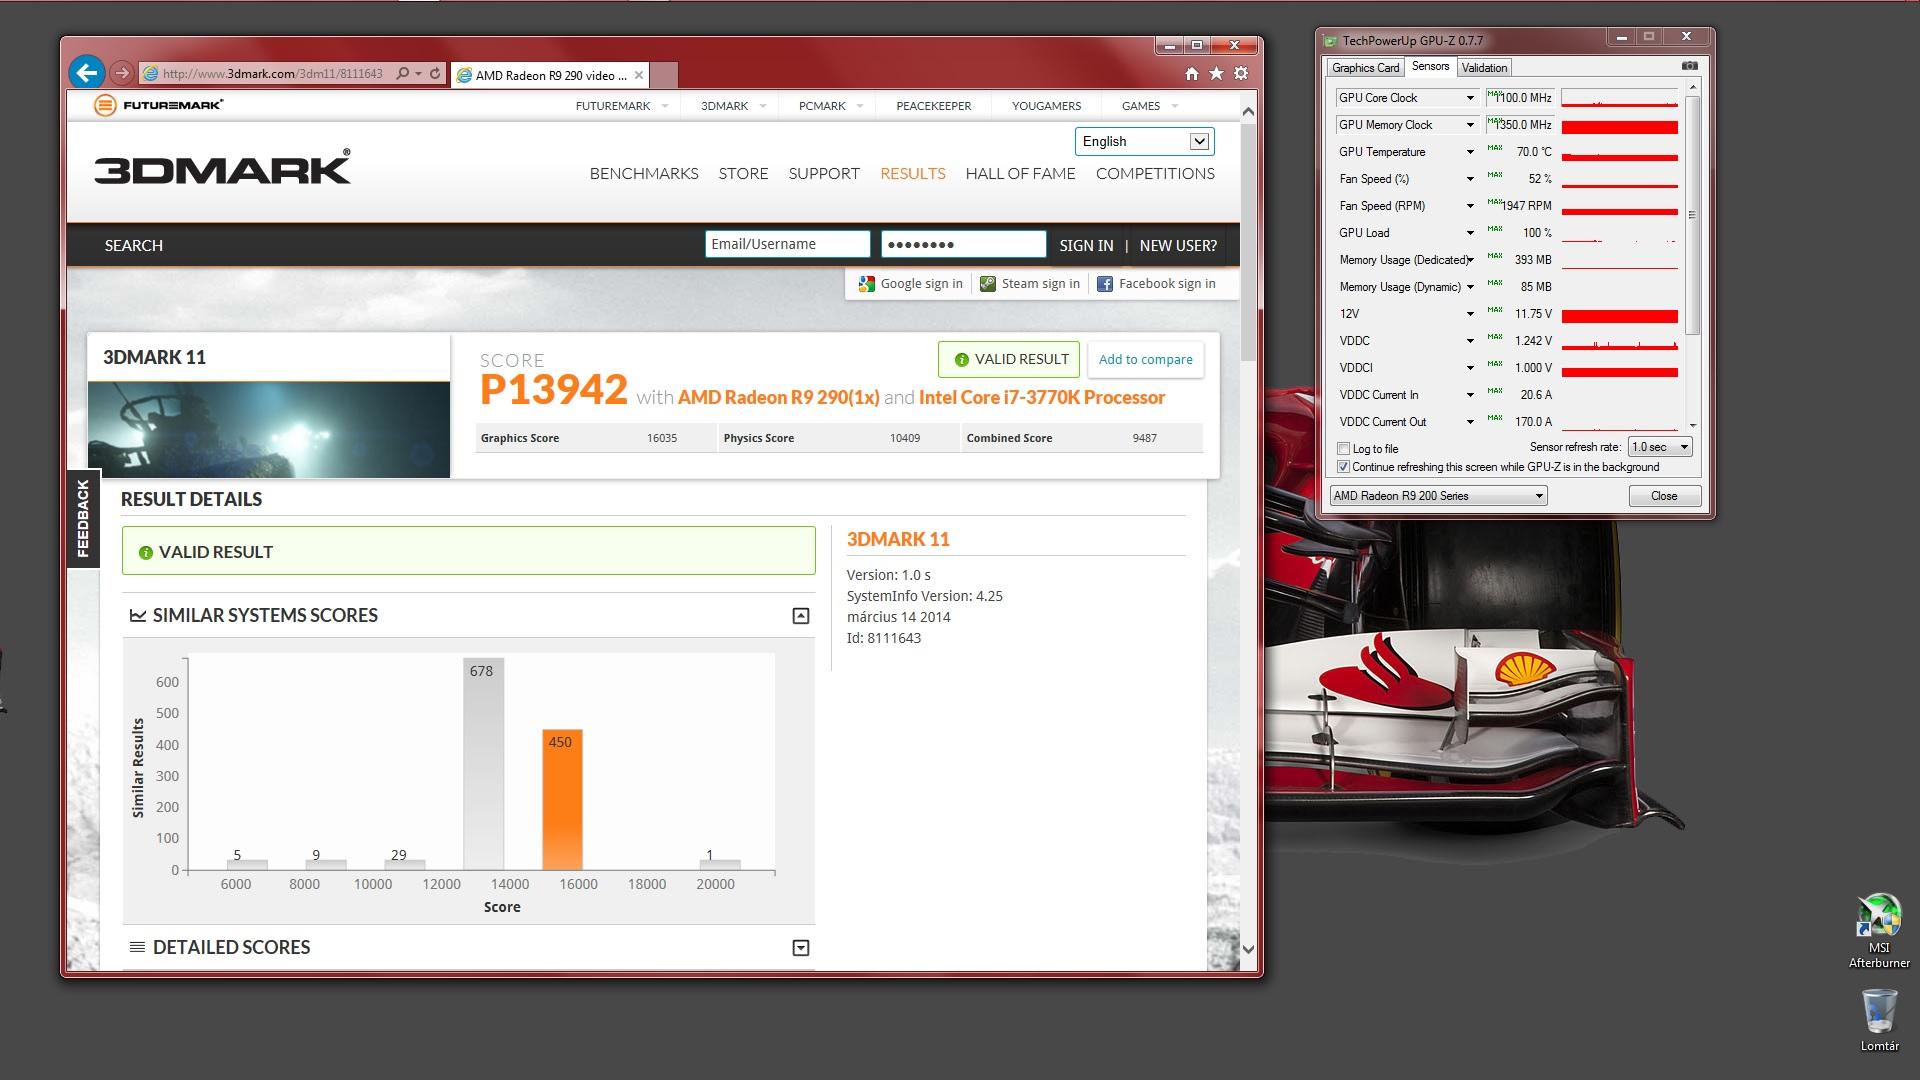Viewport: 1920px width, 1080px height.
Task: Click the Add to compare button
Action: click(1145, 360)
